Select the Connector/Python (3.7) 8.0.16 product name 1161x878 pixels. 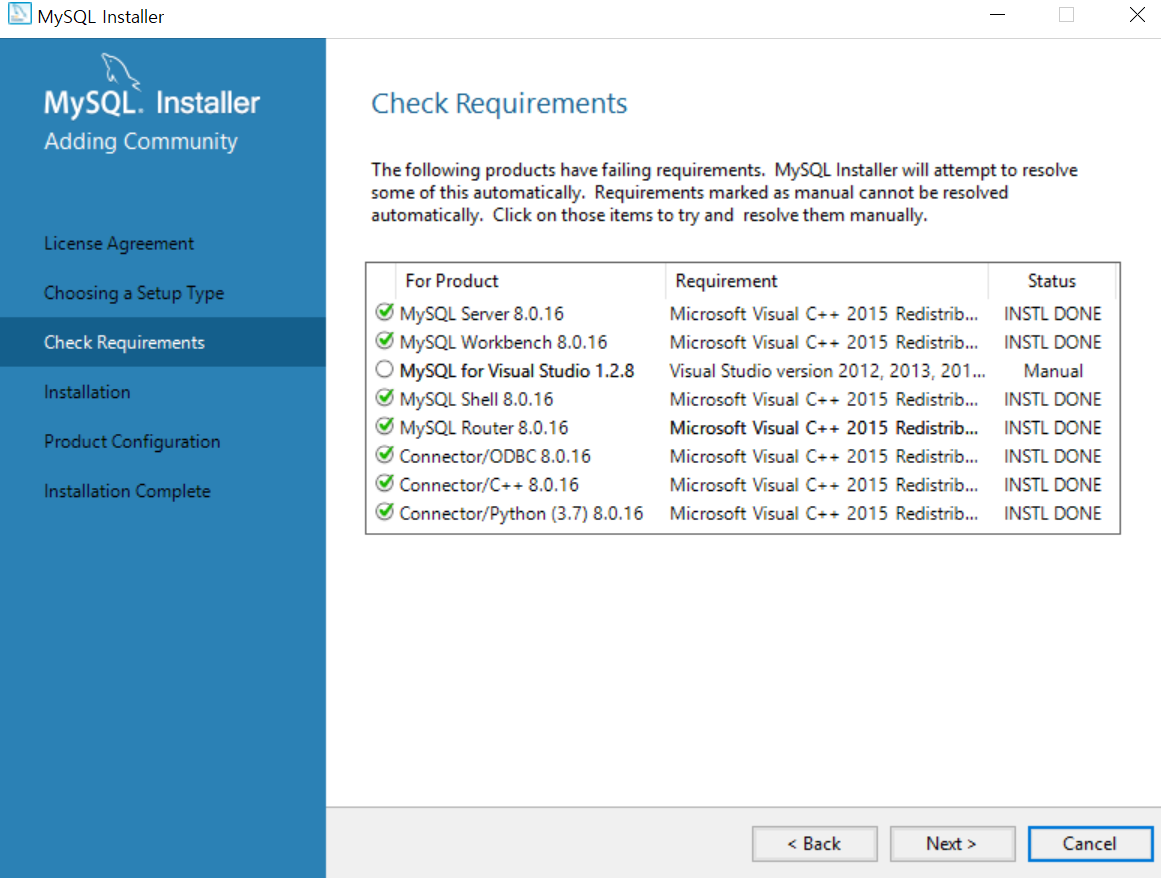click(521, 514)
